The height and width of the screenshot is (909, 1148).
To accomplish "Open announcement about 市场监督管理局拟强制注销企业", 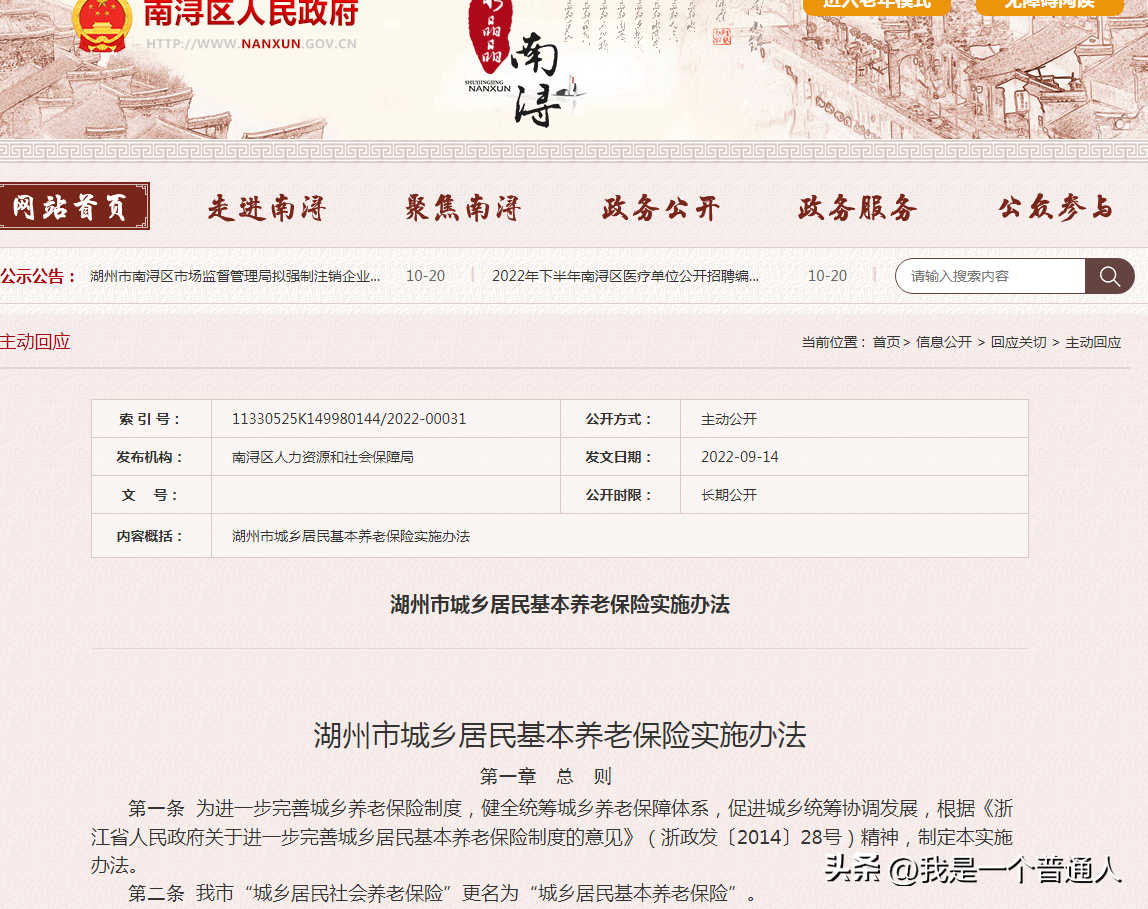I will point(235,276).
